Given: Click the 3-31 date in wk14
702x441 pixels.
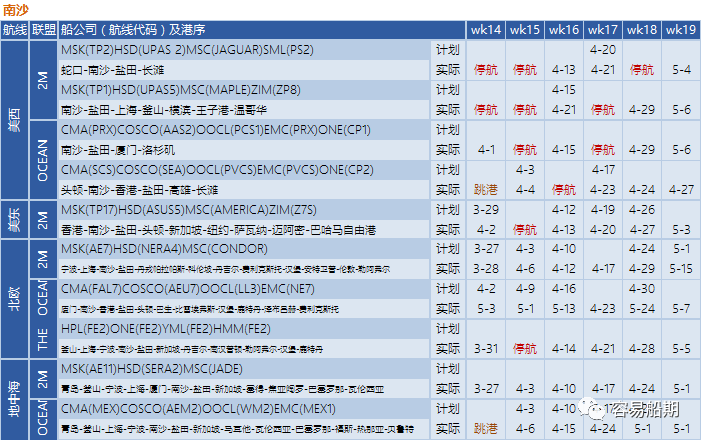Looking at the screenshot, I should click(486, 349).
